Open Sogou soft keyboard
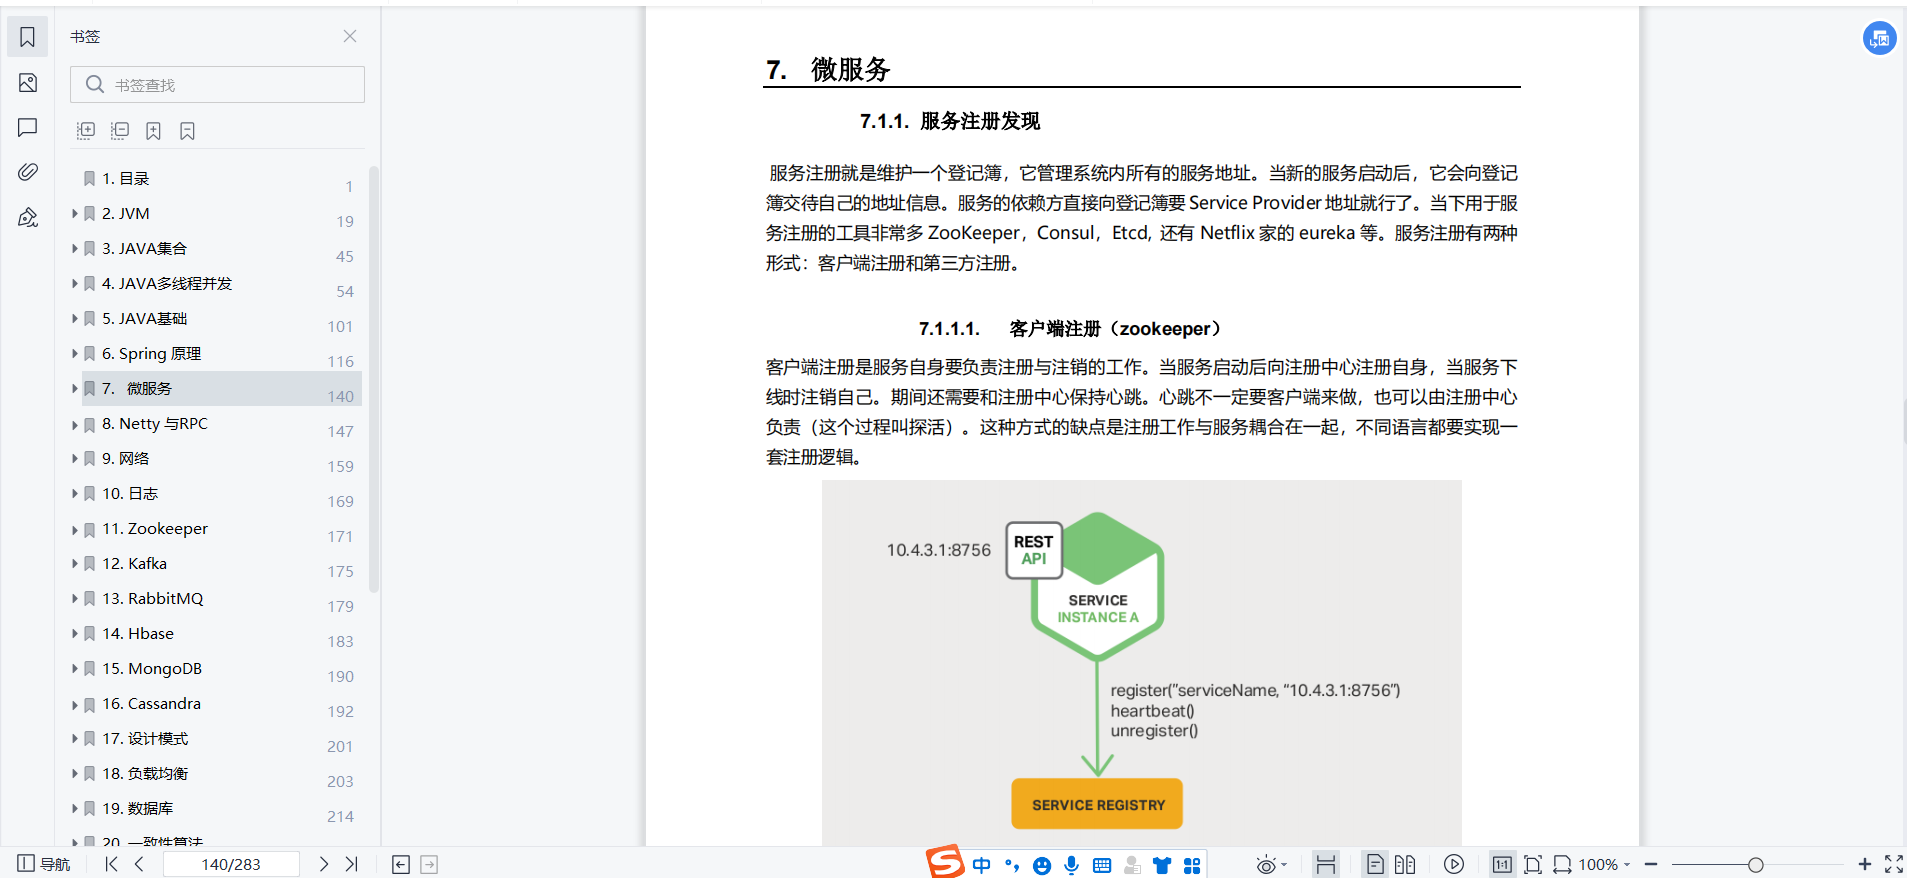The width and height of the screenshot is (1907, 878). pyautogui.click(x=1102, y=865)
